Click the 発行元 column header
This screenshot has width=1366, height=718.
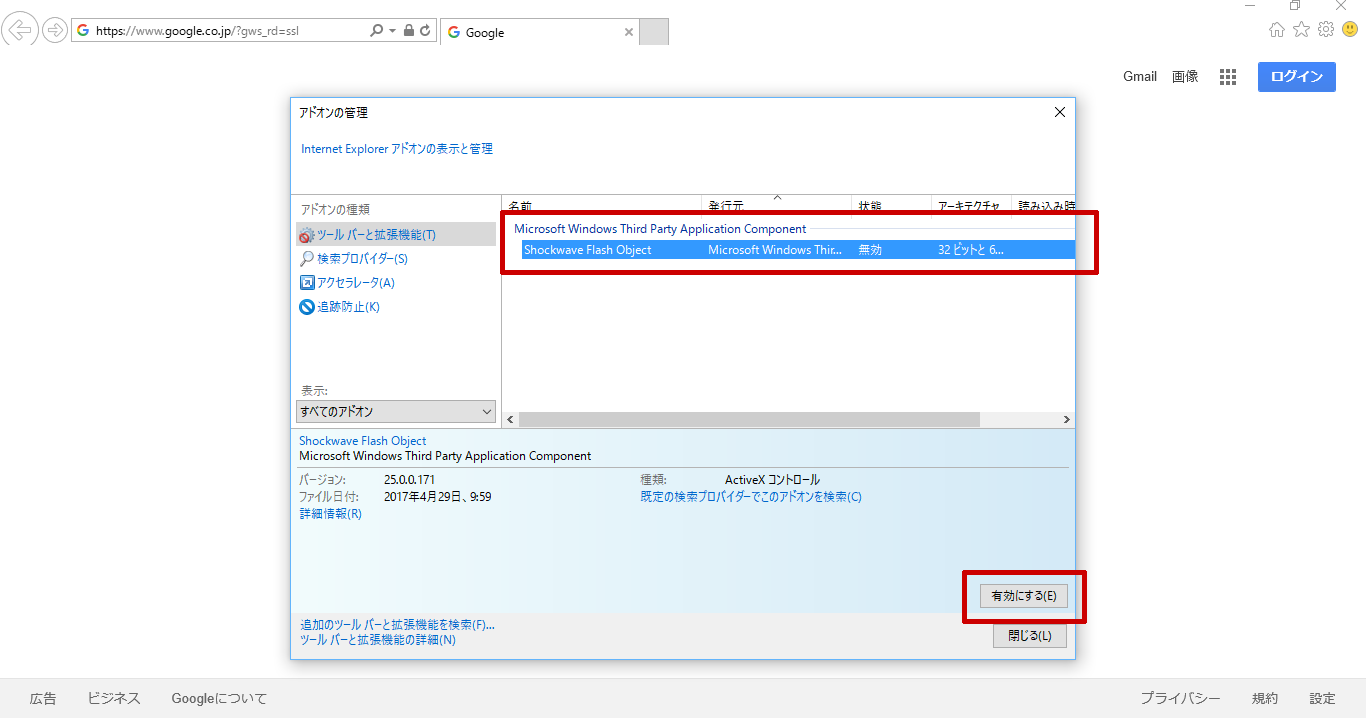776,205
